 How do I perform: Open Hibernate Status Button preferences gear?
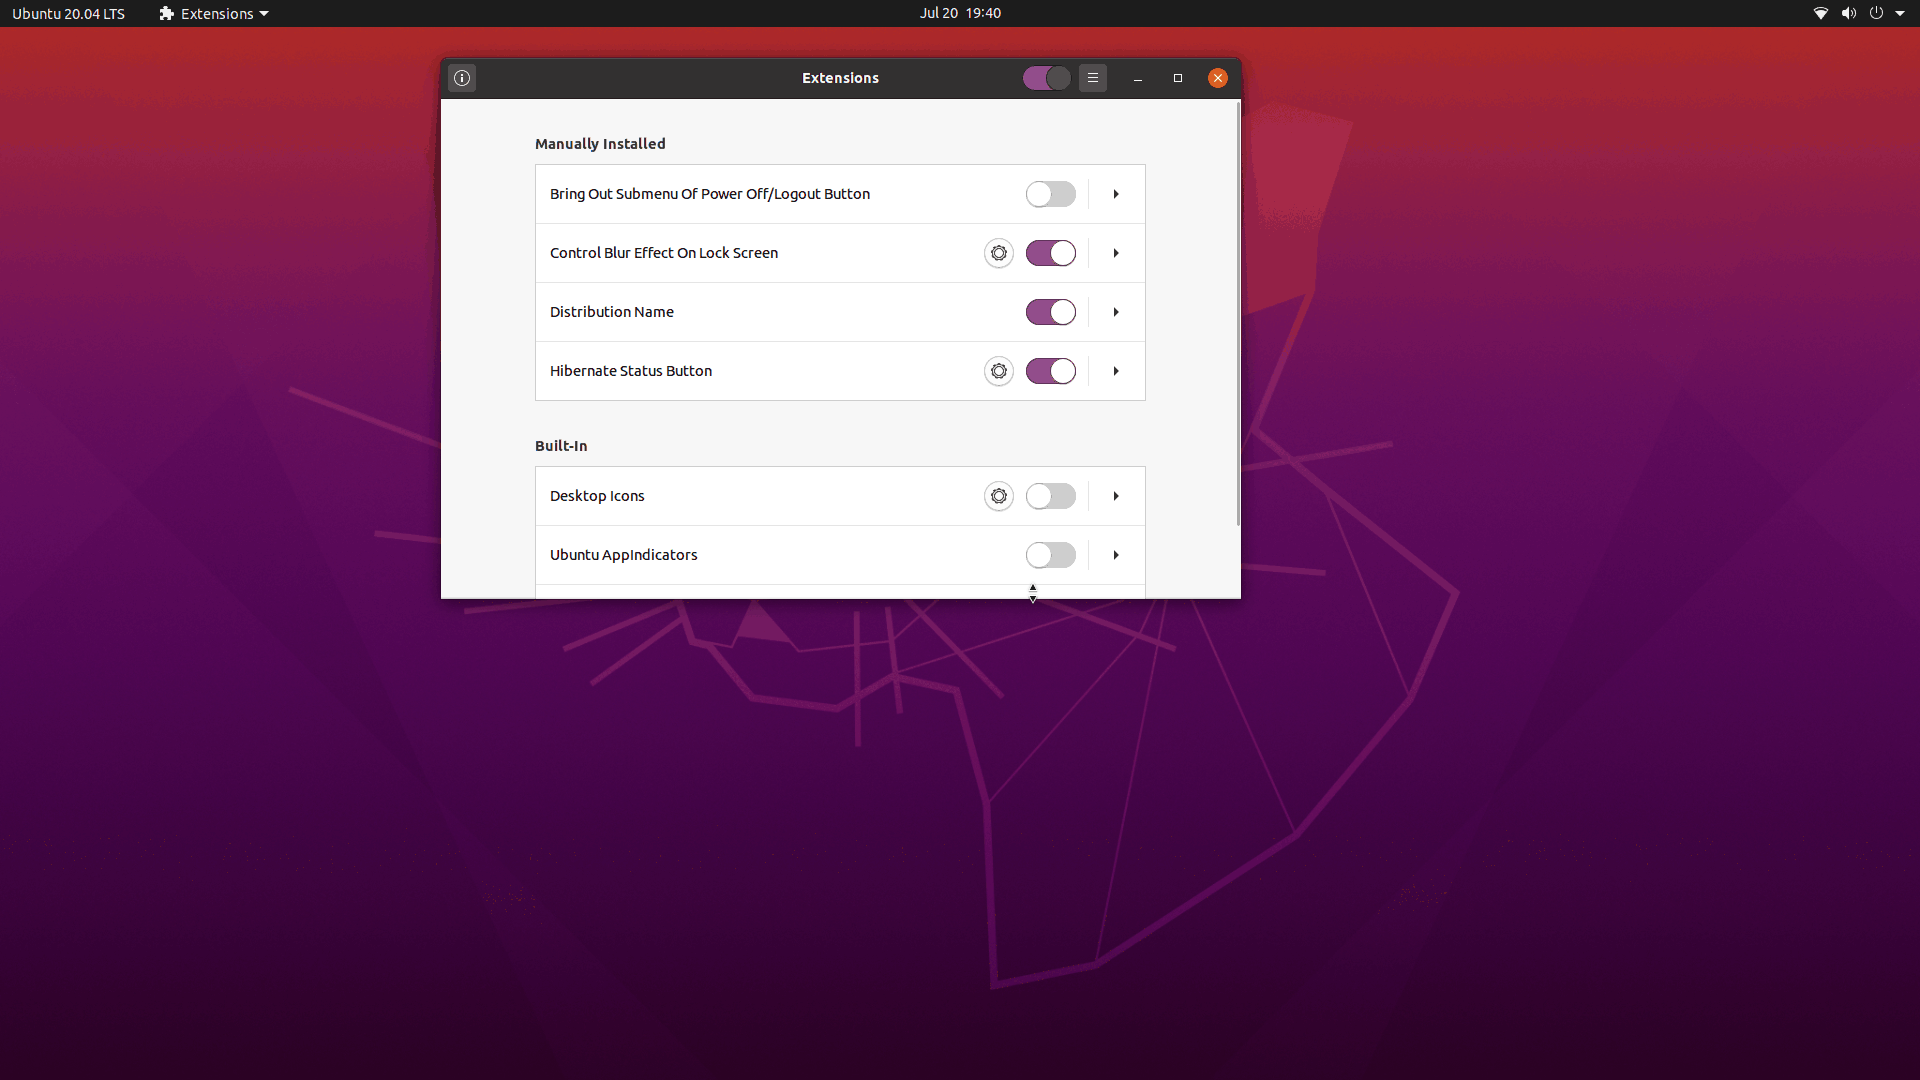pyautogui.click(x=998, y=371)
